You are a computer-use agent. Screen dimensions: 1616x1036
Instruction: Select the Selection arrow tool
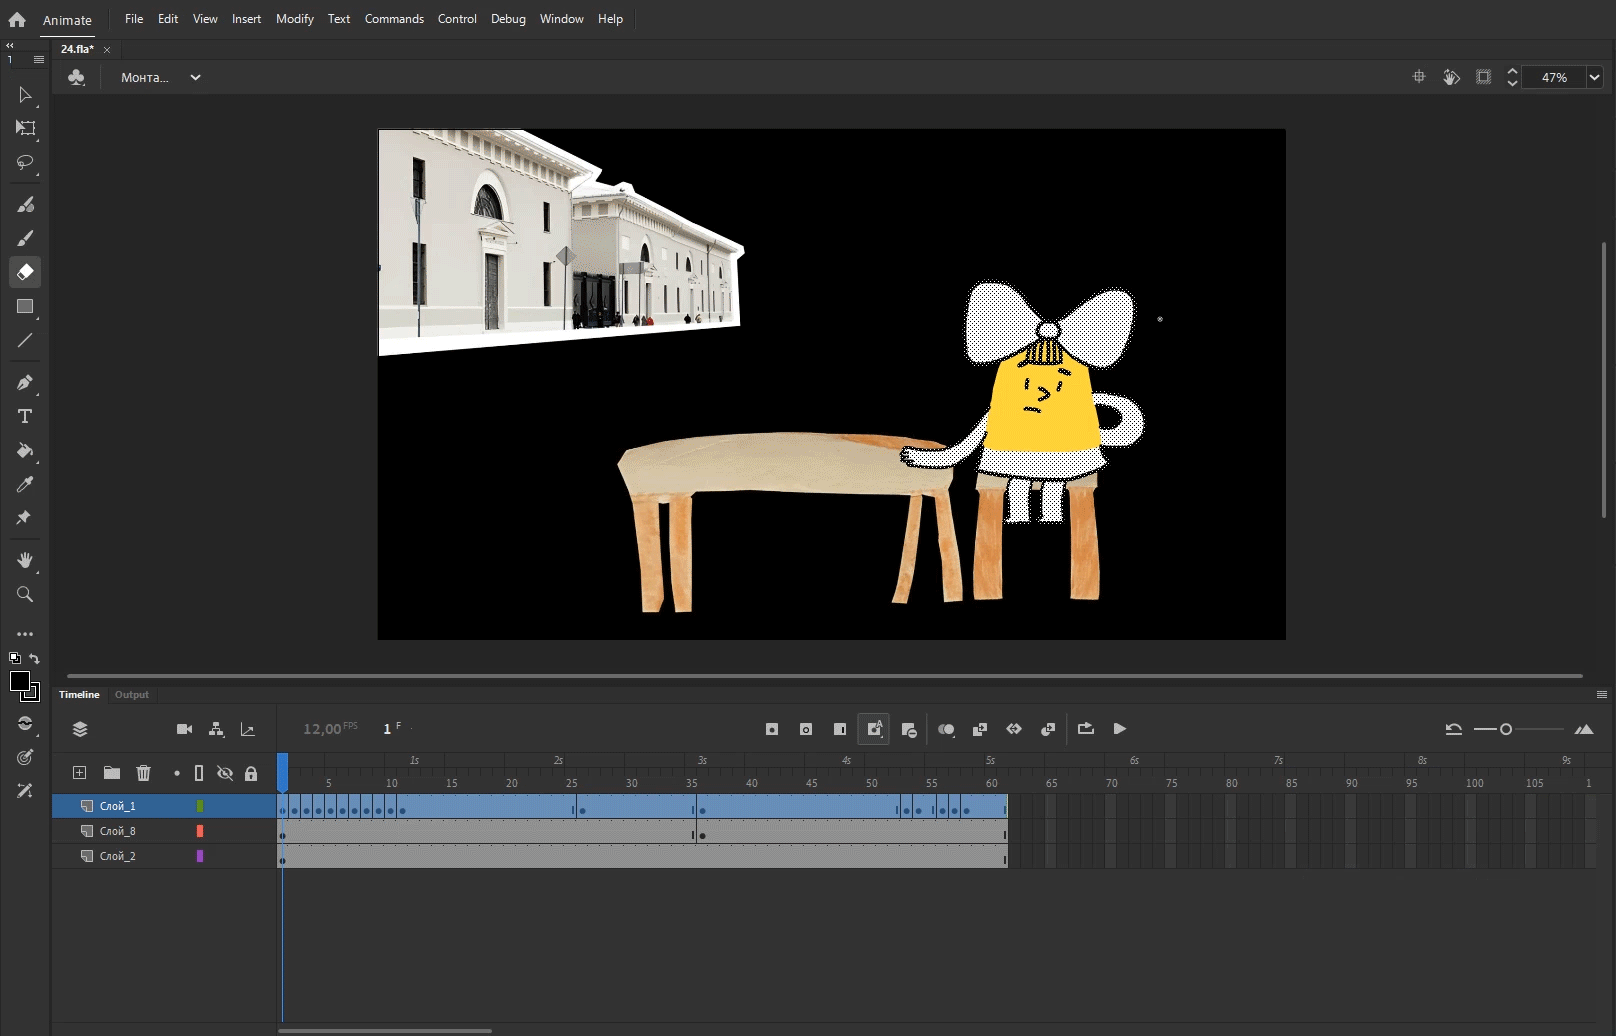25,95
